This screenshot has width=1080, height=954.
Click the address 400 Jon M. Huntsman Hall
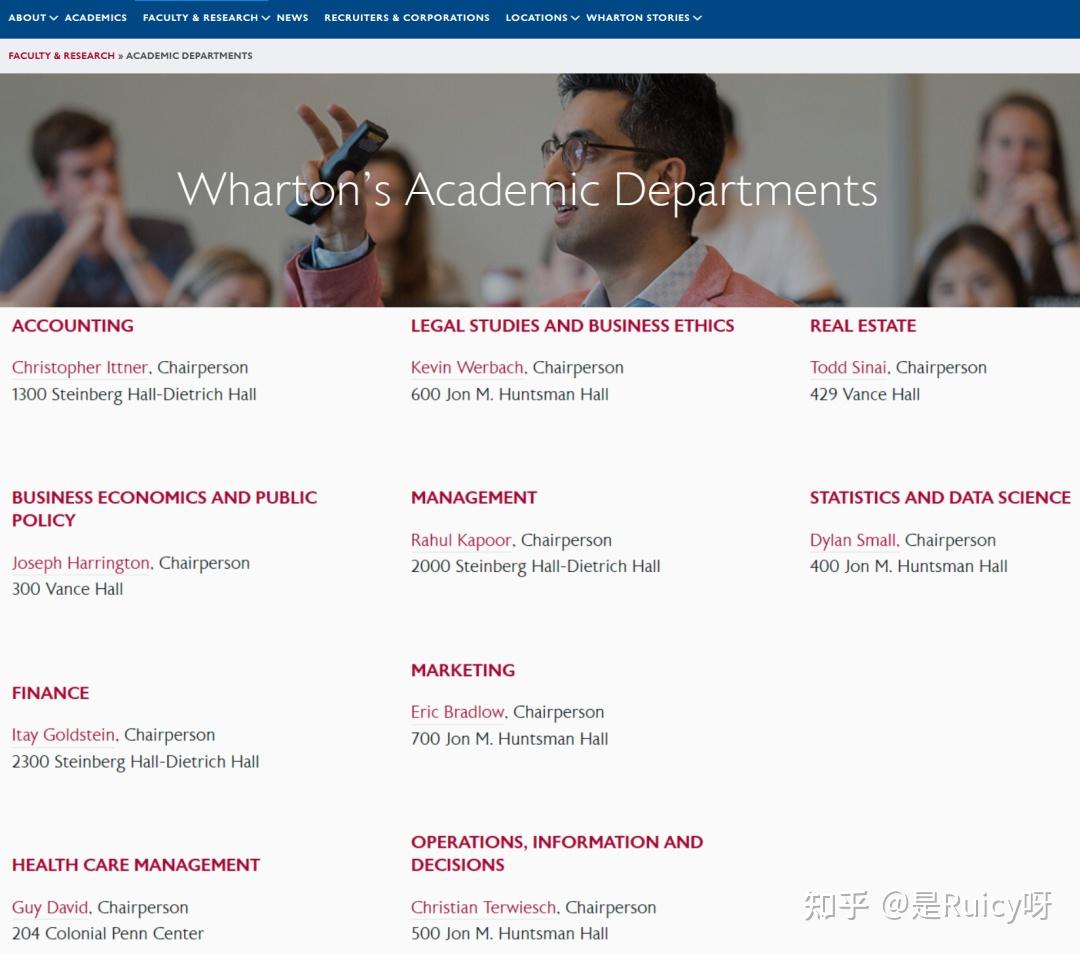908,566
